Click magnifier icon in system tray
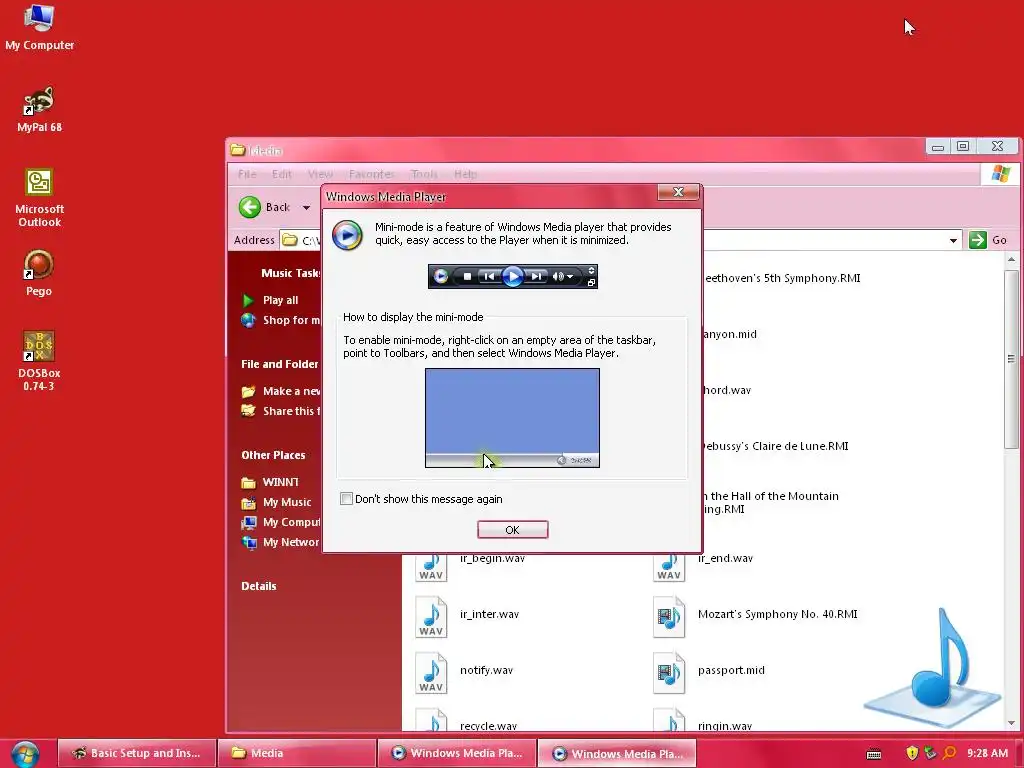Image resolution: width=1024 pixels, height=768 pixels. pos(950,754)
